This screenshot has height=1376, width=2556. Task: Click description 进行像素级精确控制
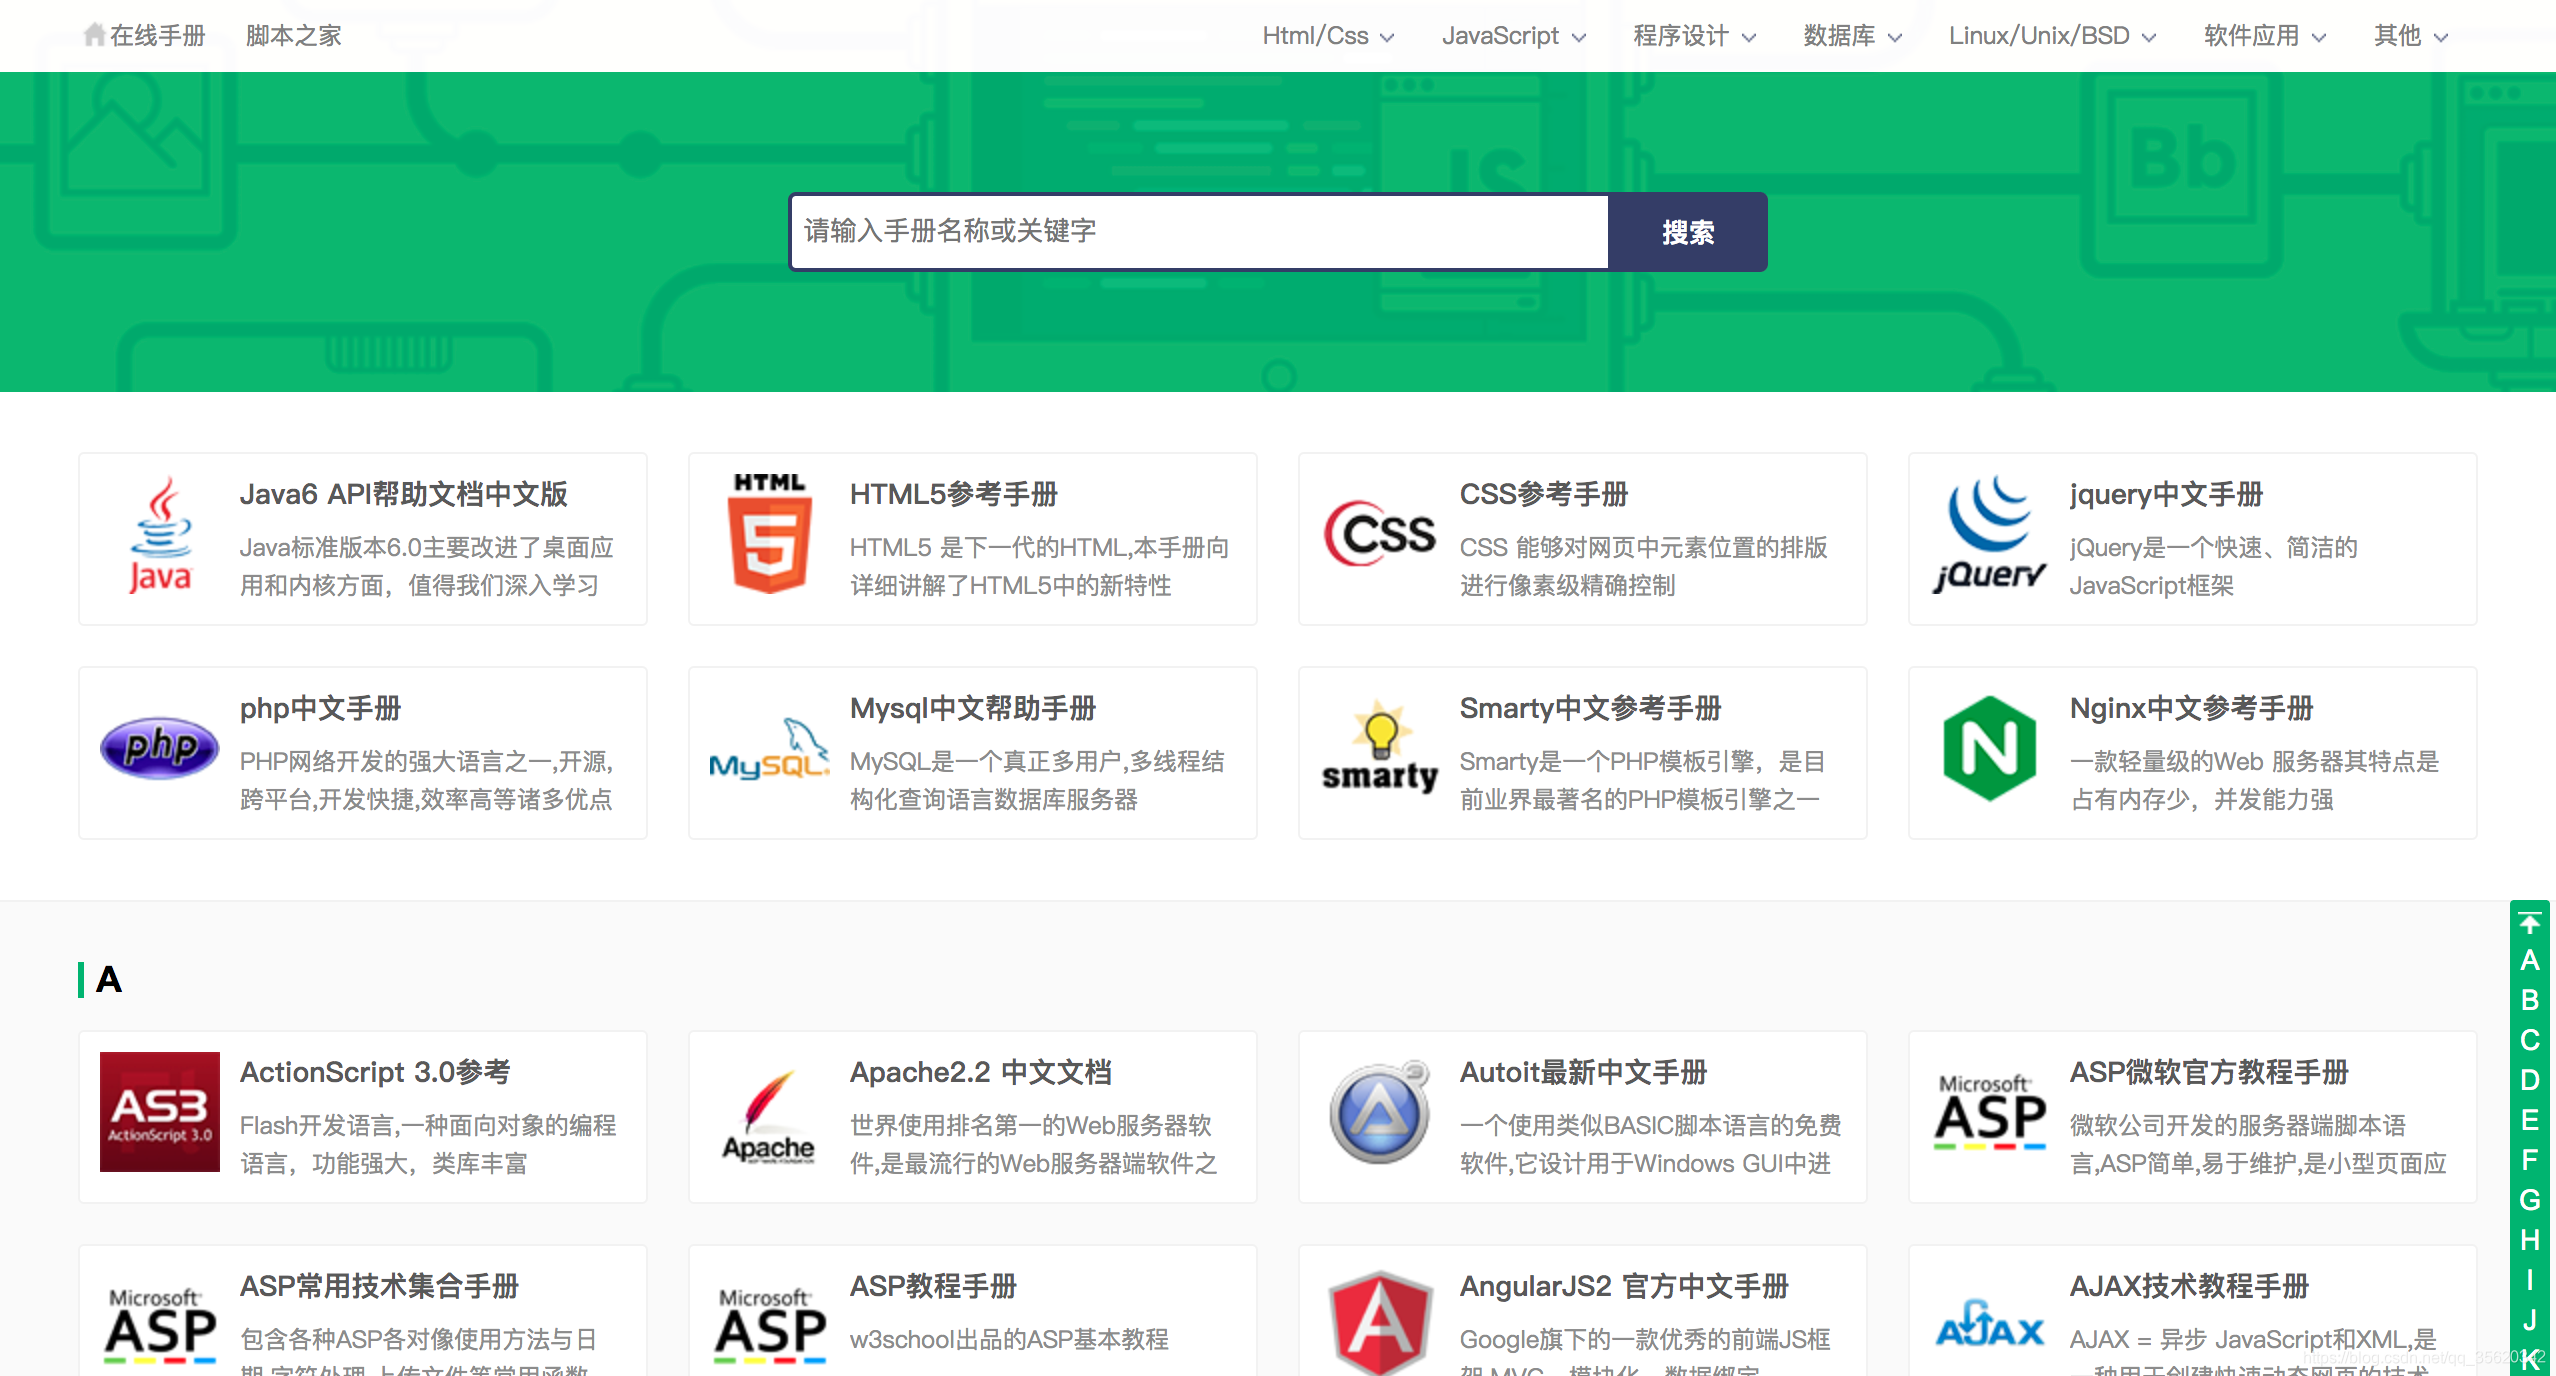pos(1567,586)
